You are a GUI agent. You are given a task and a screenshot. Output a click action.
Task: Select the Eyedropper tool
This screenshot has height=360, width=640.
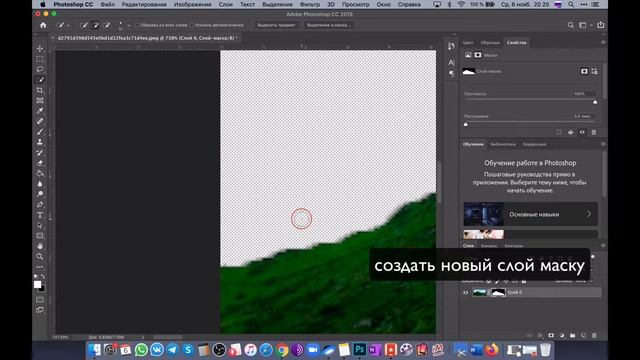pyautogui.click(x=40, y=111)
